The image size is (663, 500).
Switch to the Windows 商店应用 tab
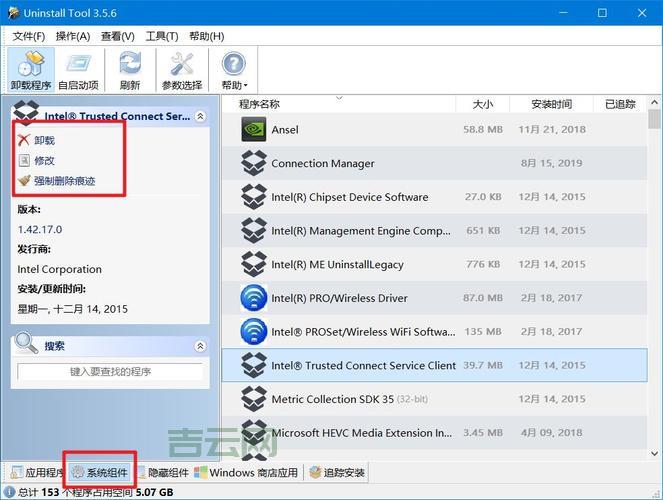pos(246,473)
